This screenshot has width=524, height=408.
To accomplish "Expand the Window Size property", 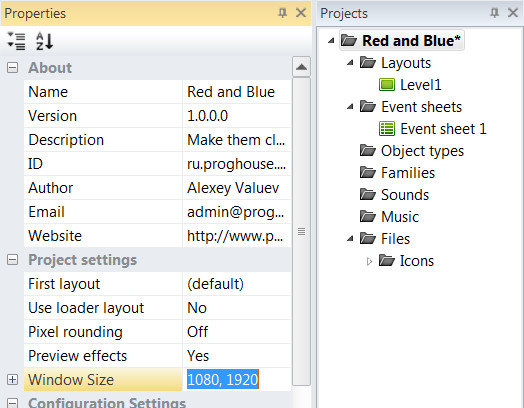I will pos(12,380).
